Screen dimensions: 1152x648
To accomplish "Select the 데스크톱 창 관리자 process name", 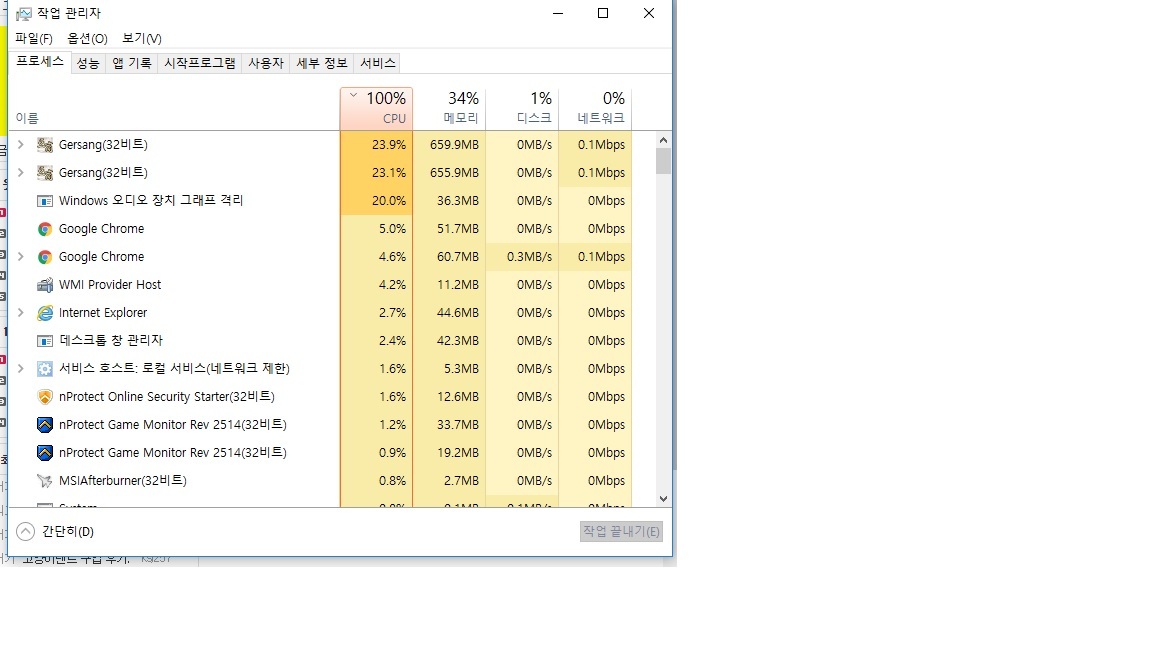I will 111,340.
